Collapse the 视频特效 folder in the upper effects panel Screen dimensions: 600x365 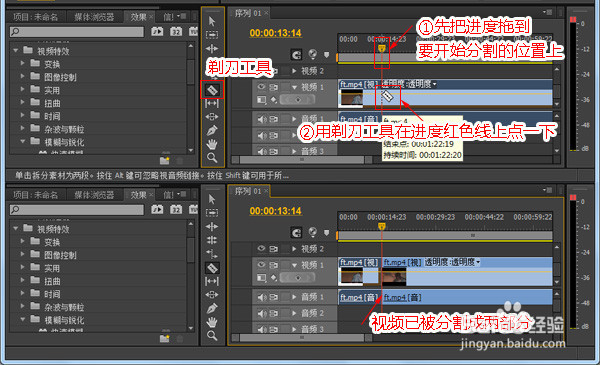(15, 51)
